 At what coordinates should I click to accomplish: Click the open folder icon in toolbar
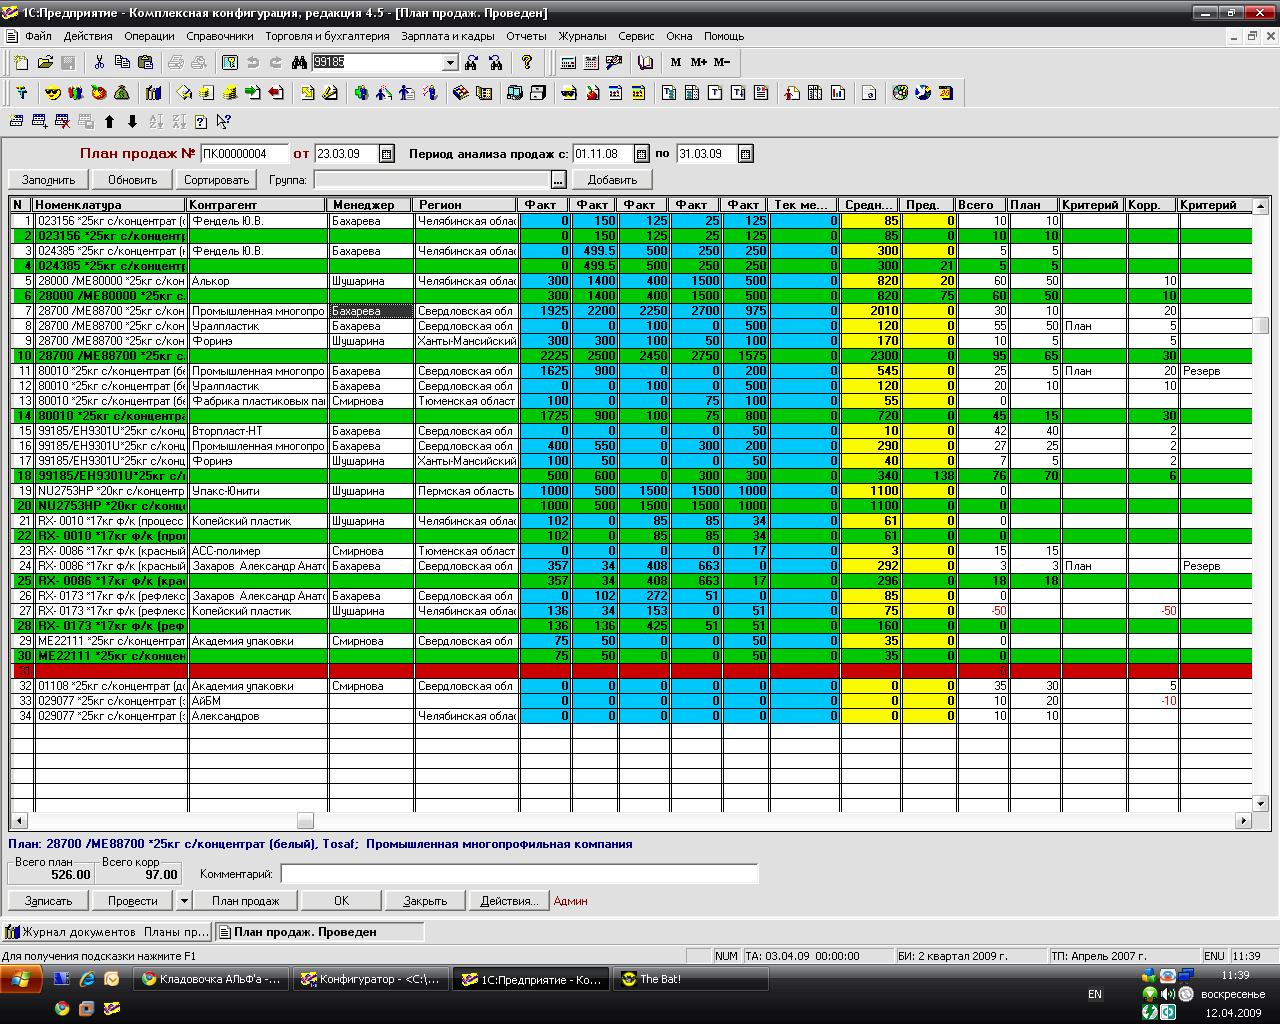45,62
